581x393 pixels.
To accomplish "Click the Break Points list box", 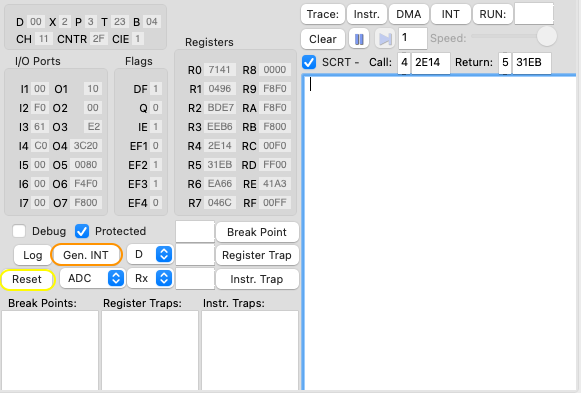I will 50,350.
